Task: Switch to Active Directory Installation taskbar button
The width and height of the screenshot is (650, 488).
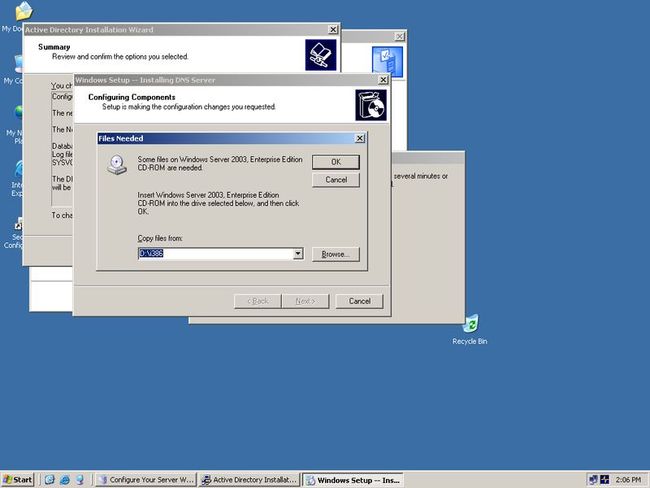Action: click(249, 480)
